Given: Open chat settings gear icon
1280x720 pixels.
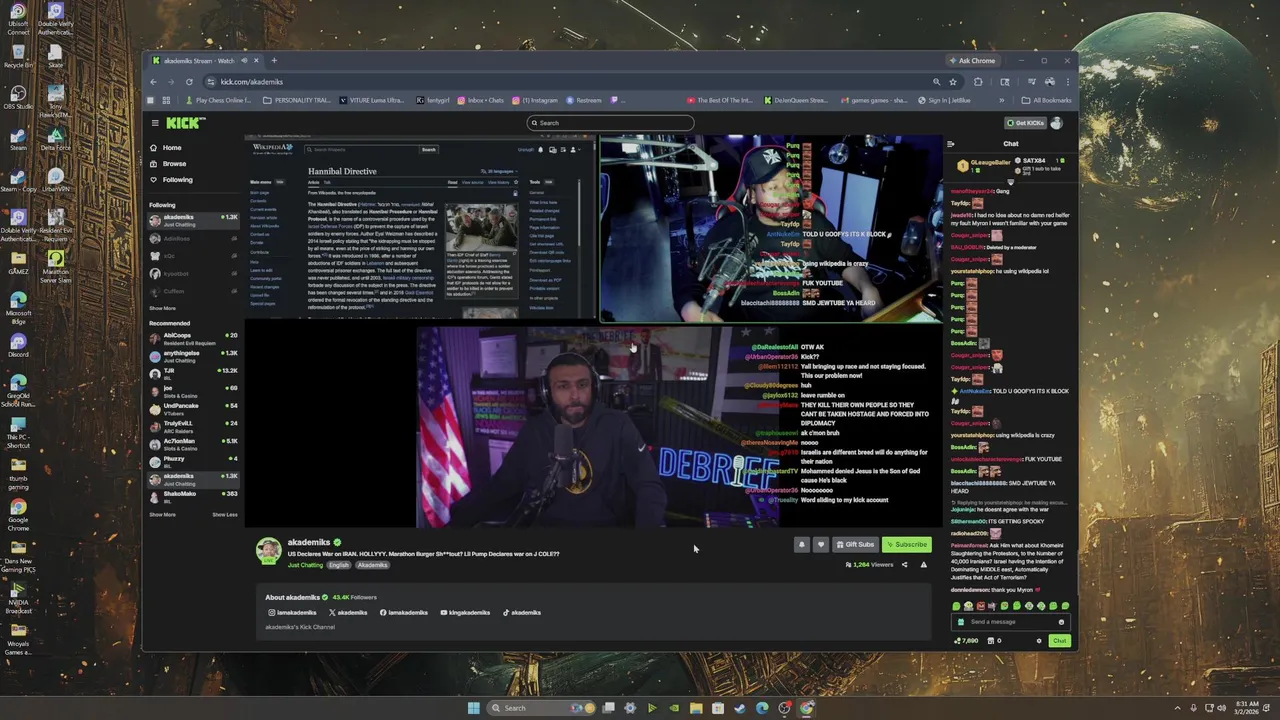Looking at the screenshot, I should coord(1038,641).
